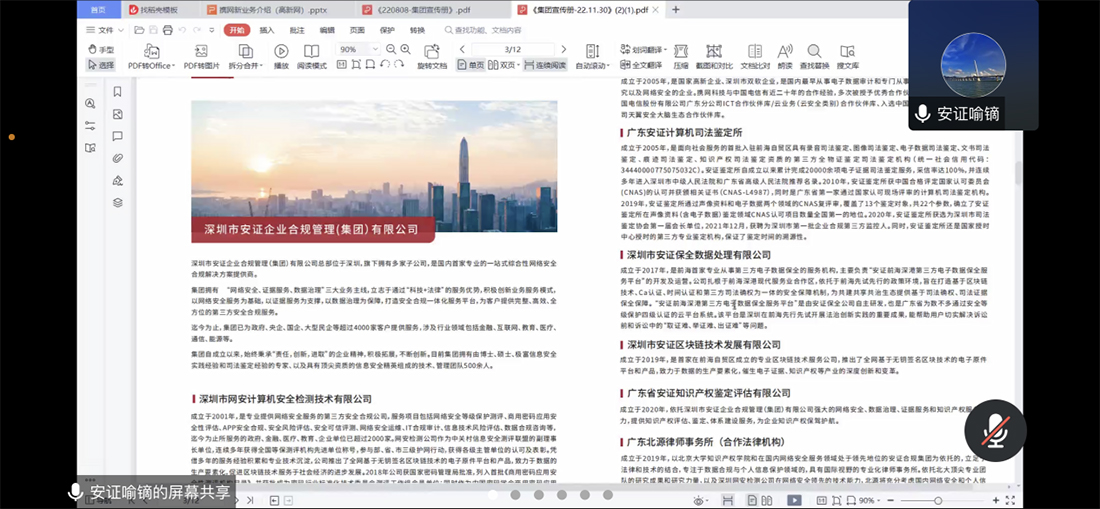Click the status bar play slideshow button
This screenshot has width=1100, height=509.
[x=793, y=501]
